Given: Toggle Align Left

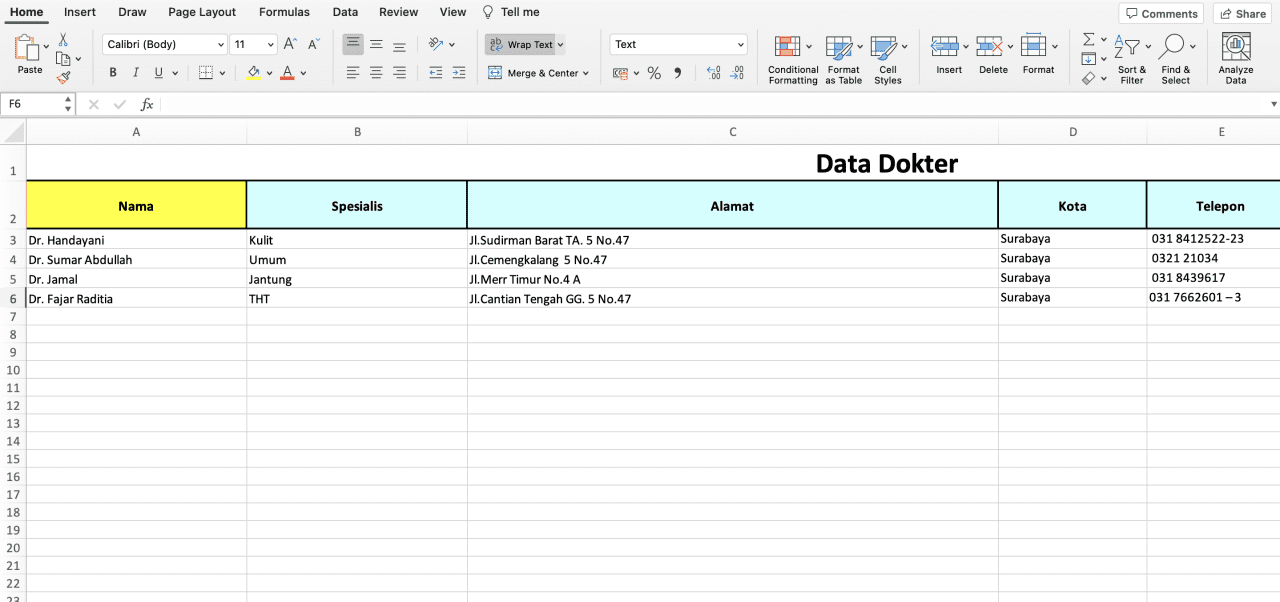Looking at the screenshot, I should pyautogui.click(x=353, y=72).
